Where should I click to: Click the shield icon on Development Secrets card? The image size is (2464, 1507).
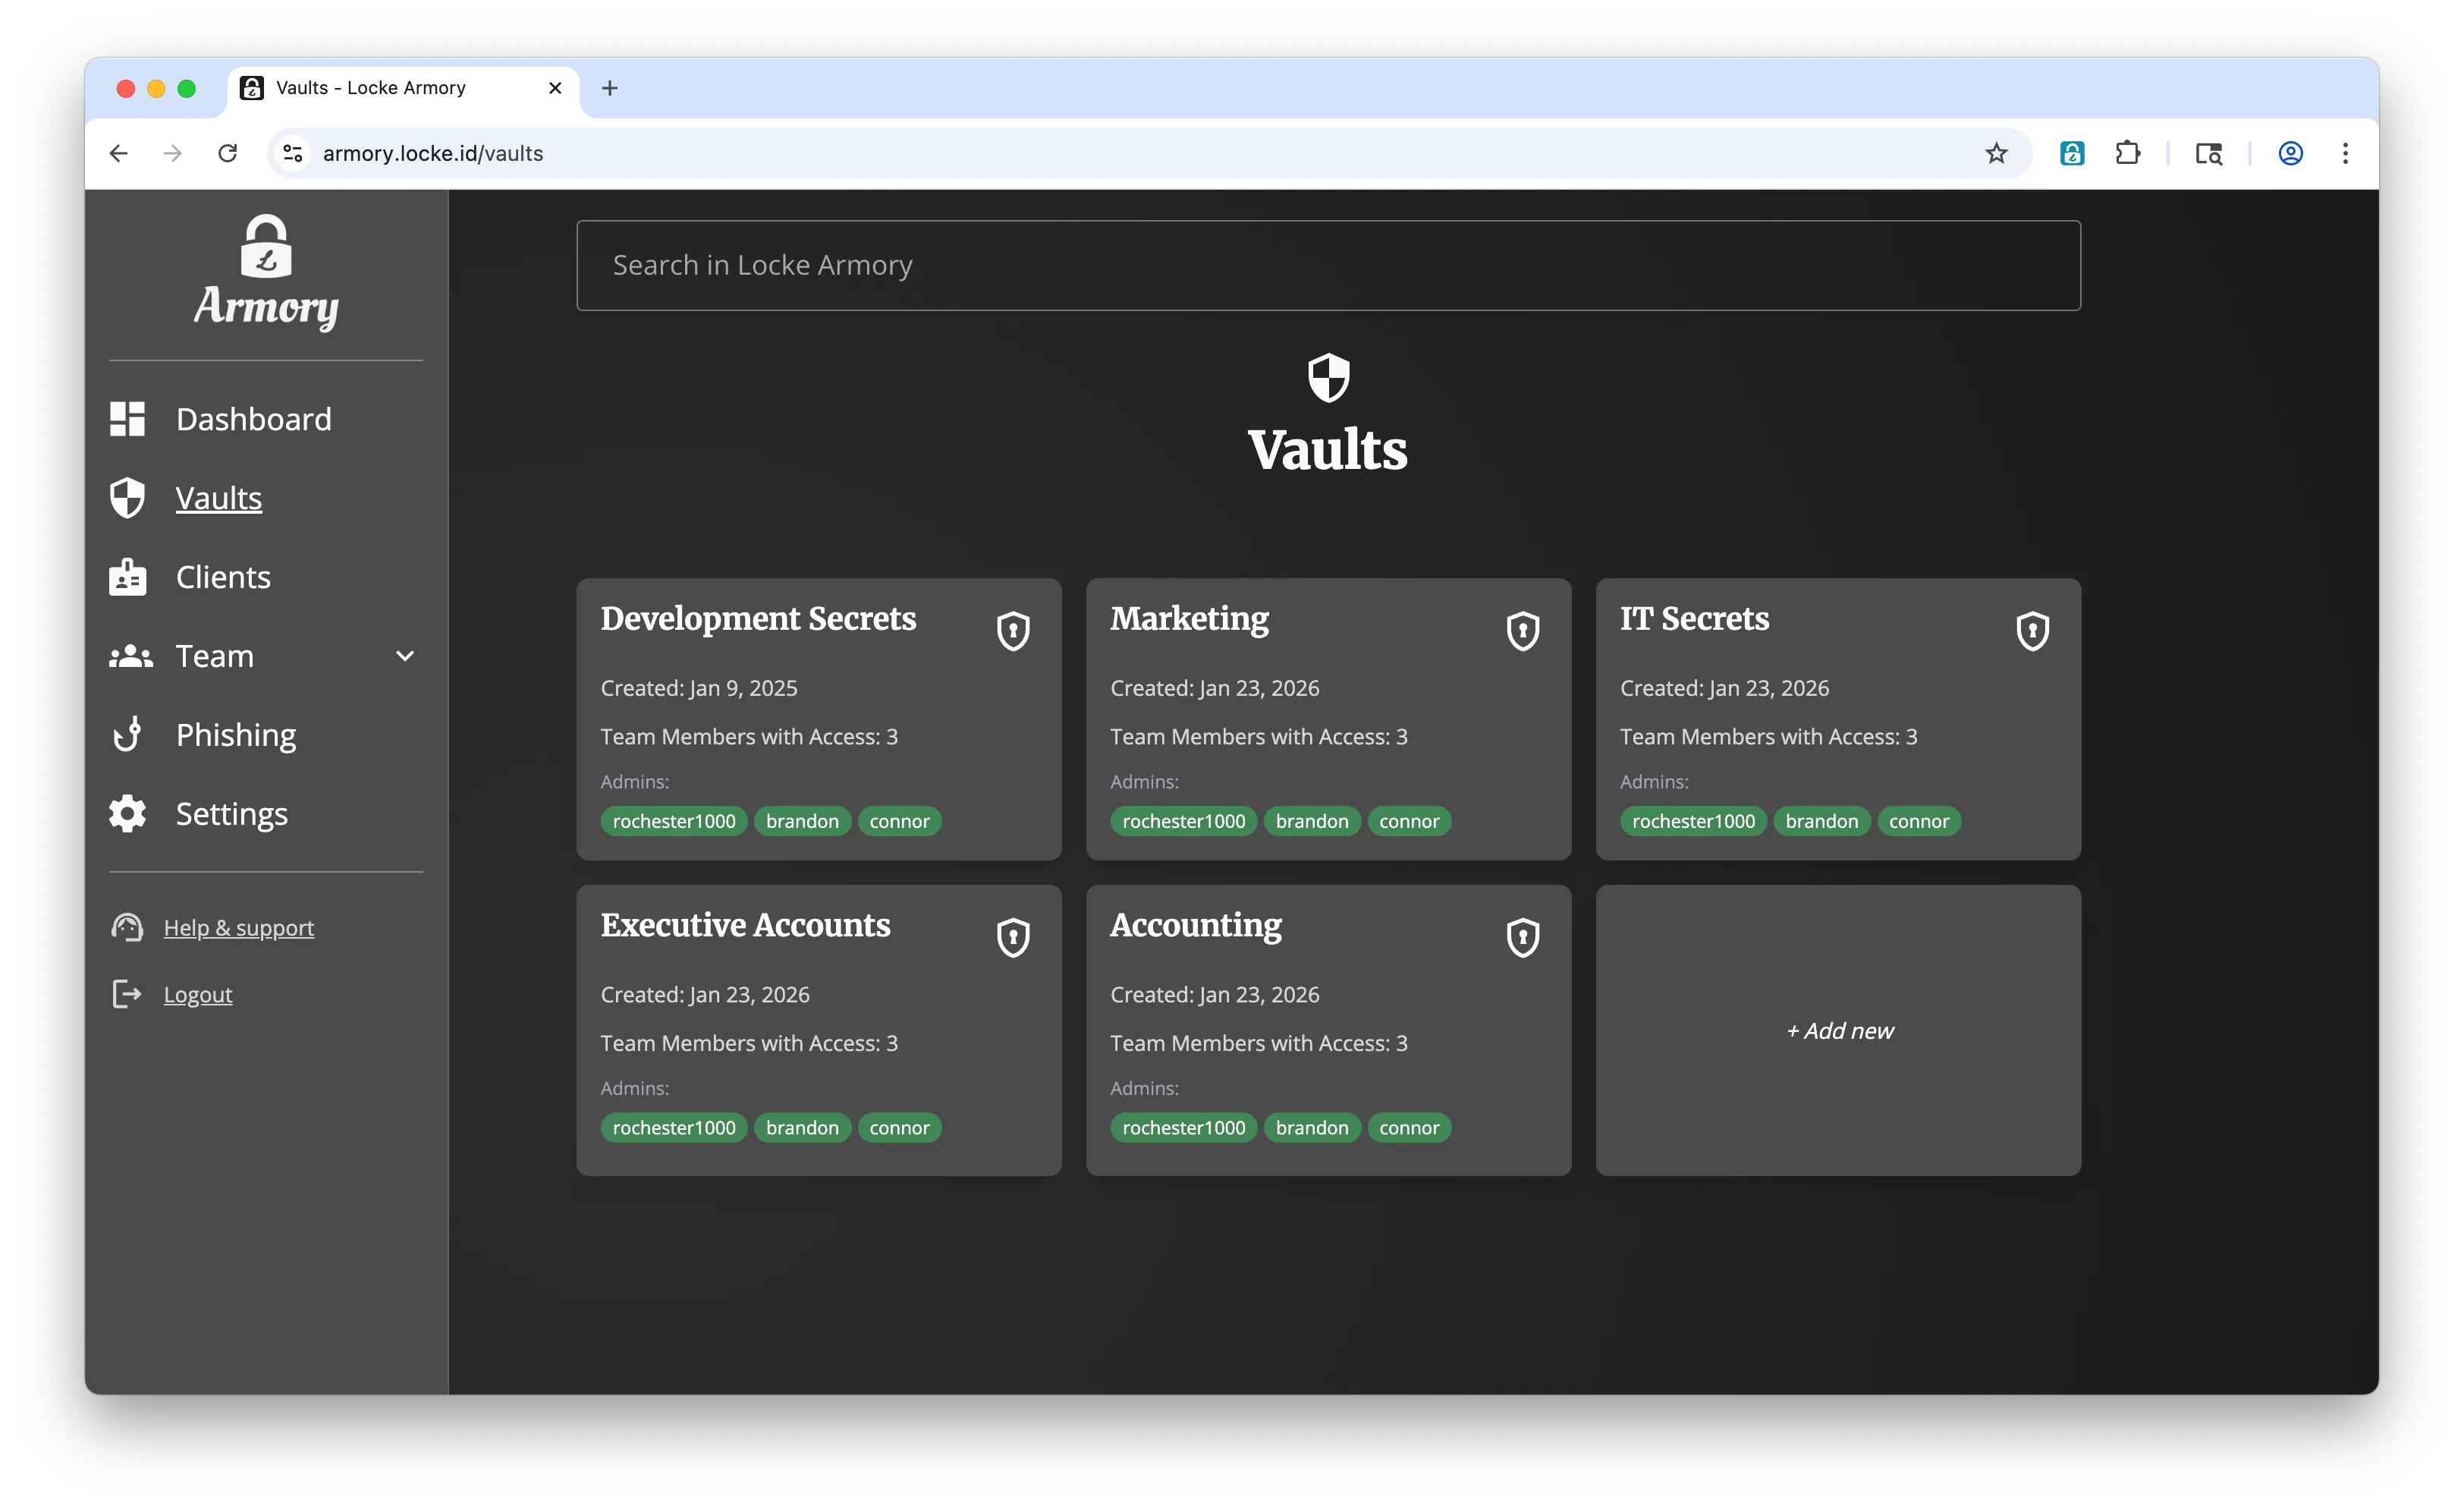tap(1014, 630)
